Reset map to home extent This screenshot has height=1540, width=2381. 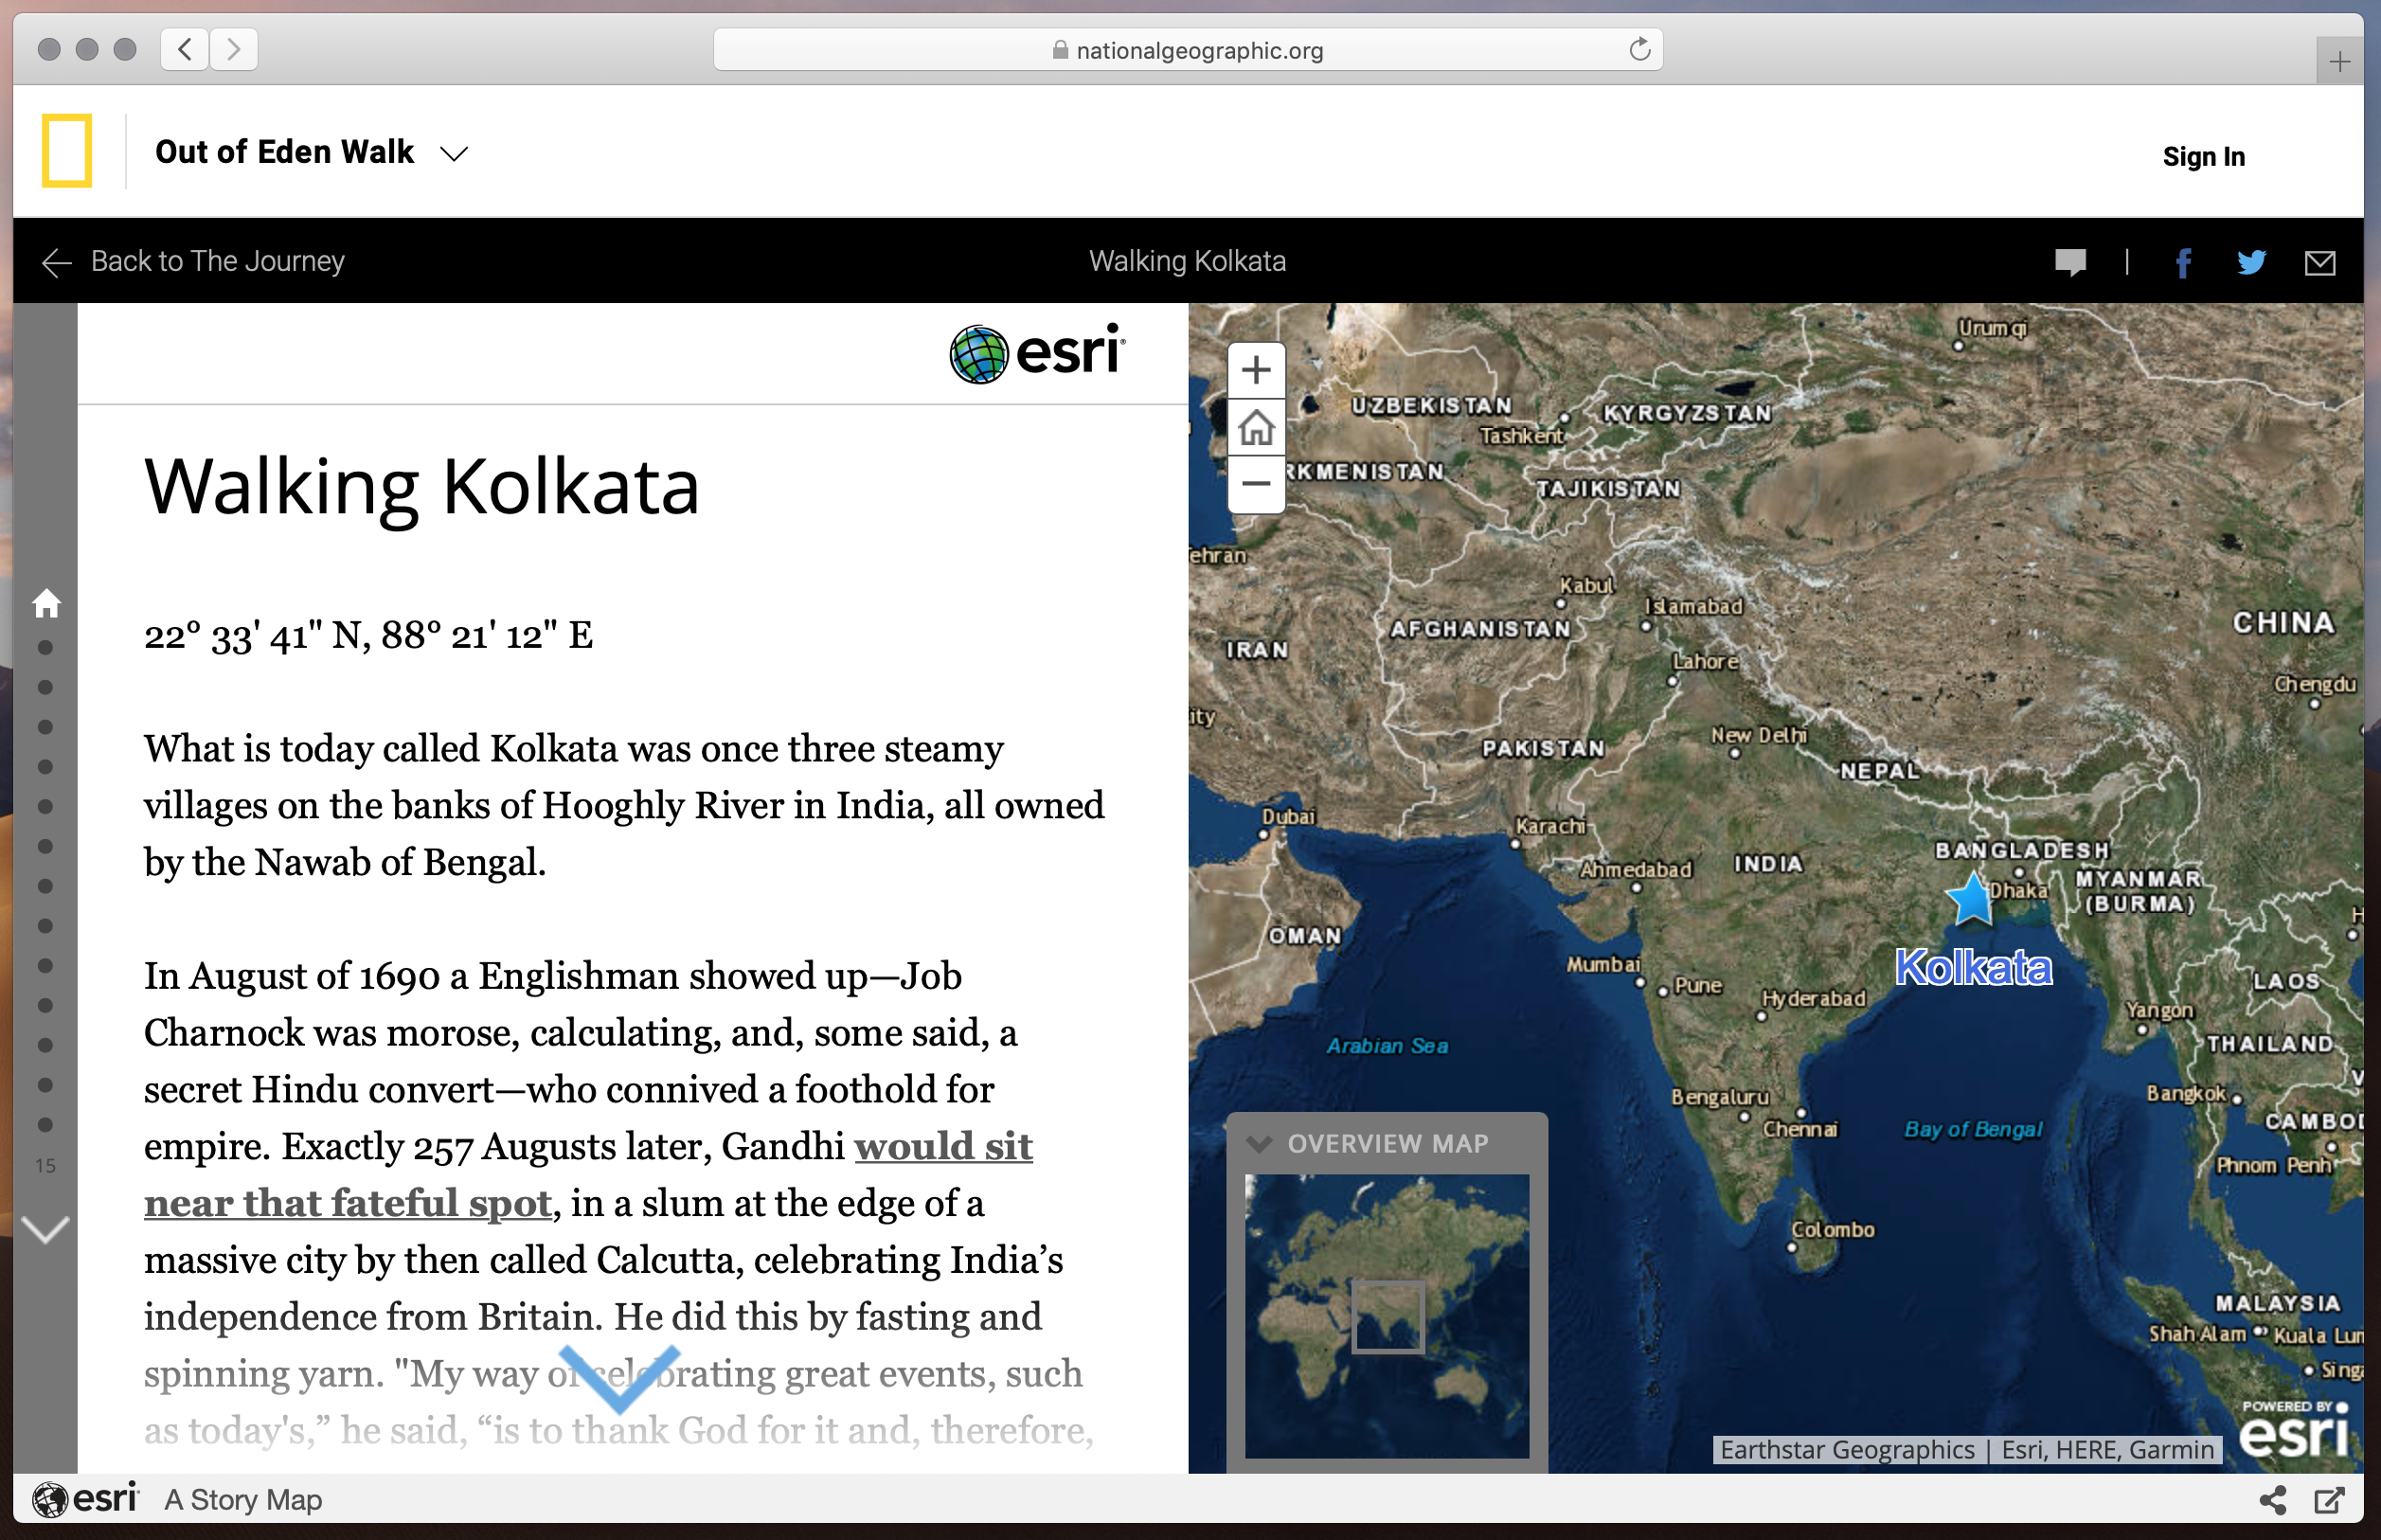click(x=1255, y=428)
